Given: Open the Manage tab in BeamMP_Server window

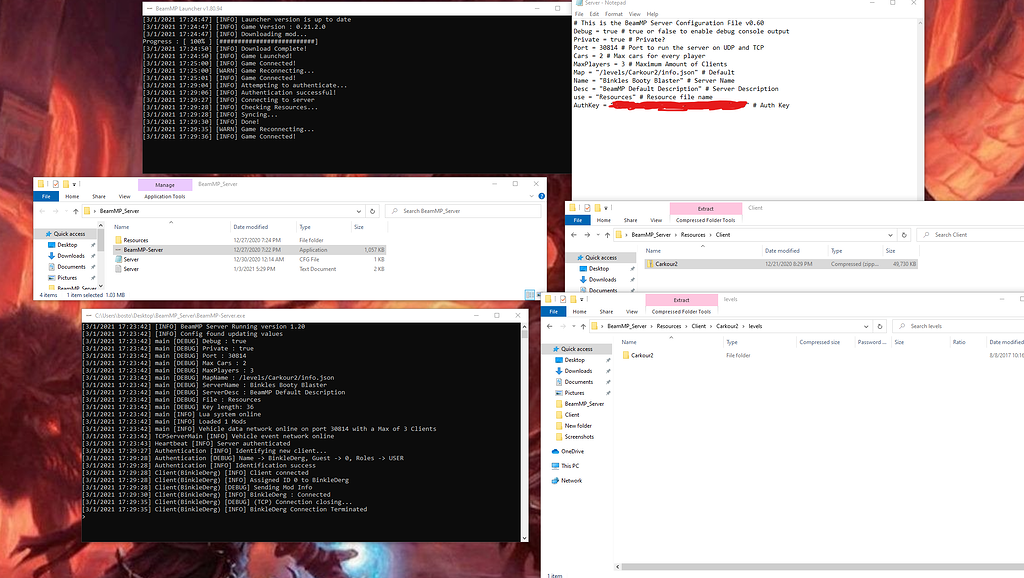Looking at the screenshot, I should [x=164, y=185].
